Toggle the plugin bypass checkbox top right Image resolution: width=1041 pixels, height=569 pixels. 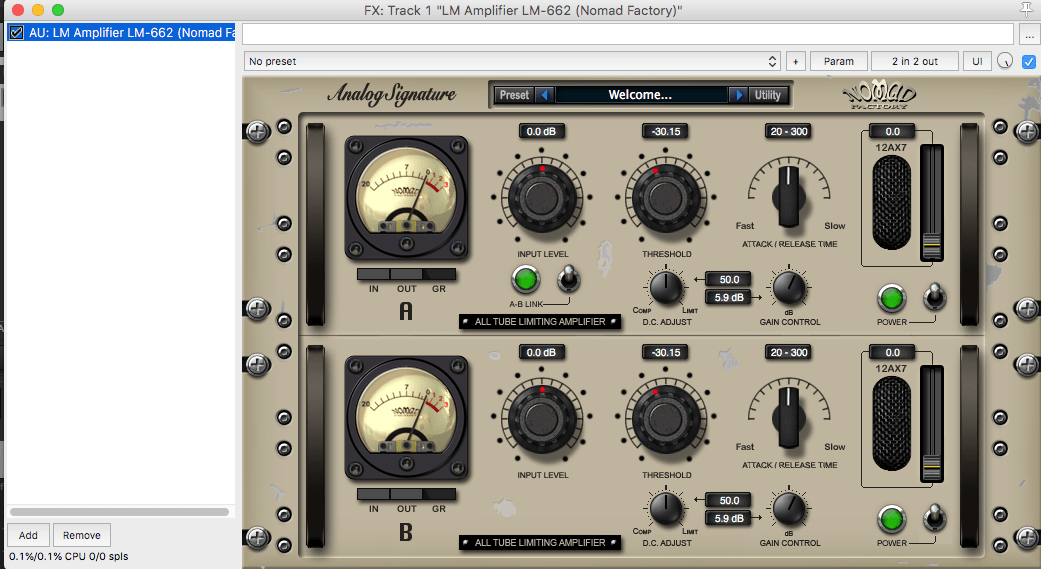click(1028, 61)
